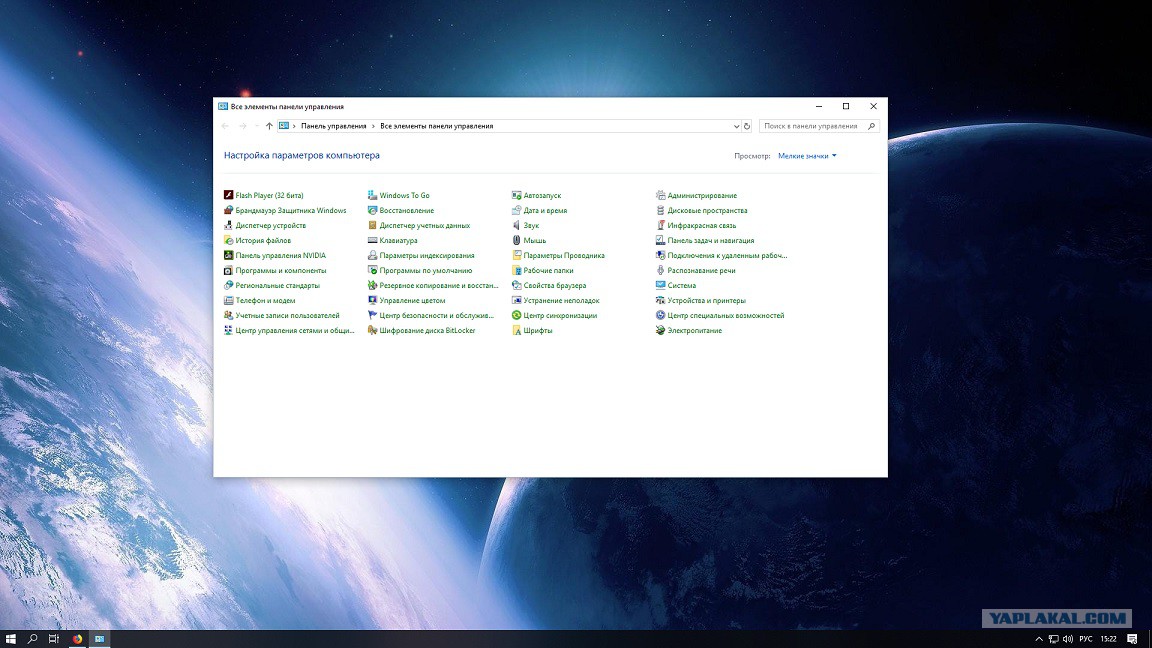The width and height of the screenshot is (1152, 648).
Task: Click Дисковые пространства link
Action: point(708,210)
